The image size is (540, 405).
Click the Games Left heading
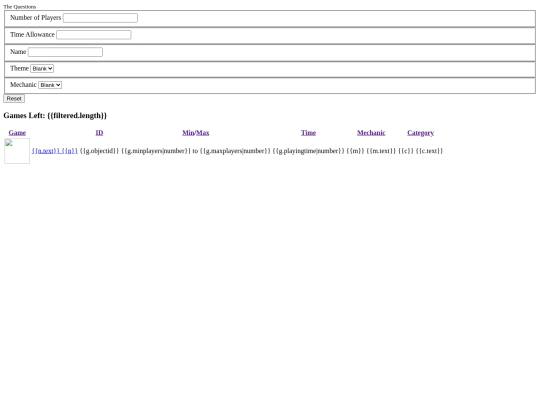click(55, 115)
